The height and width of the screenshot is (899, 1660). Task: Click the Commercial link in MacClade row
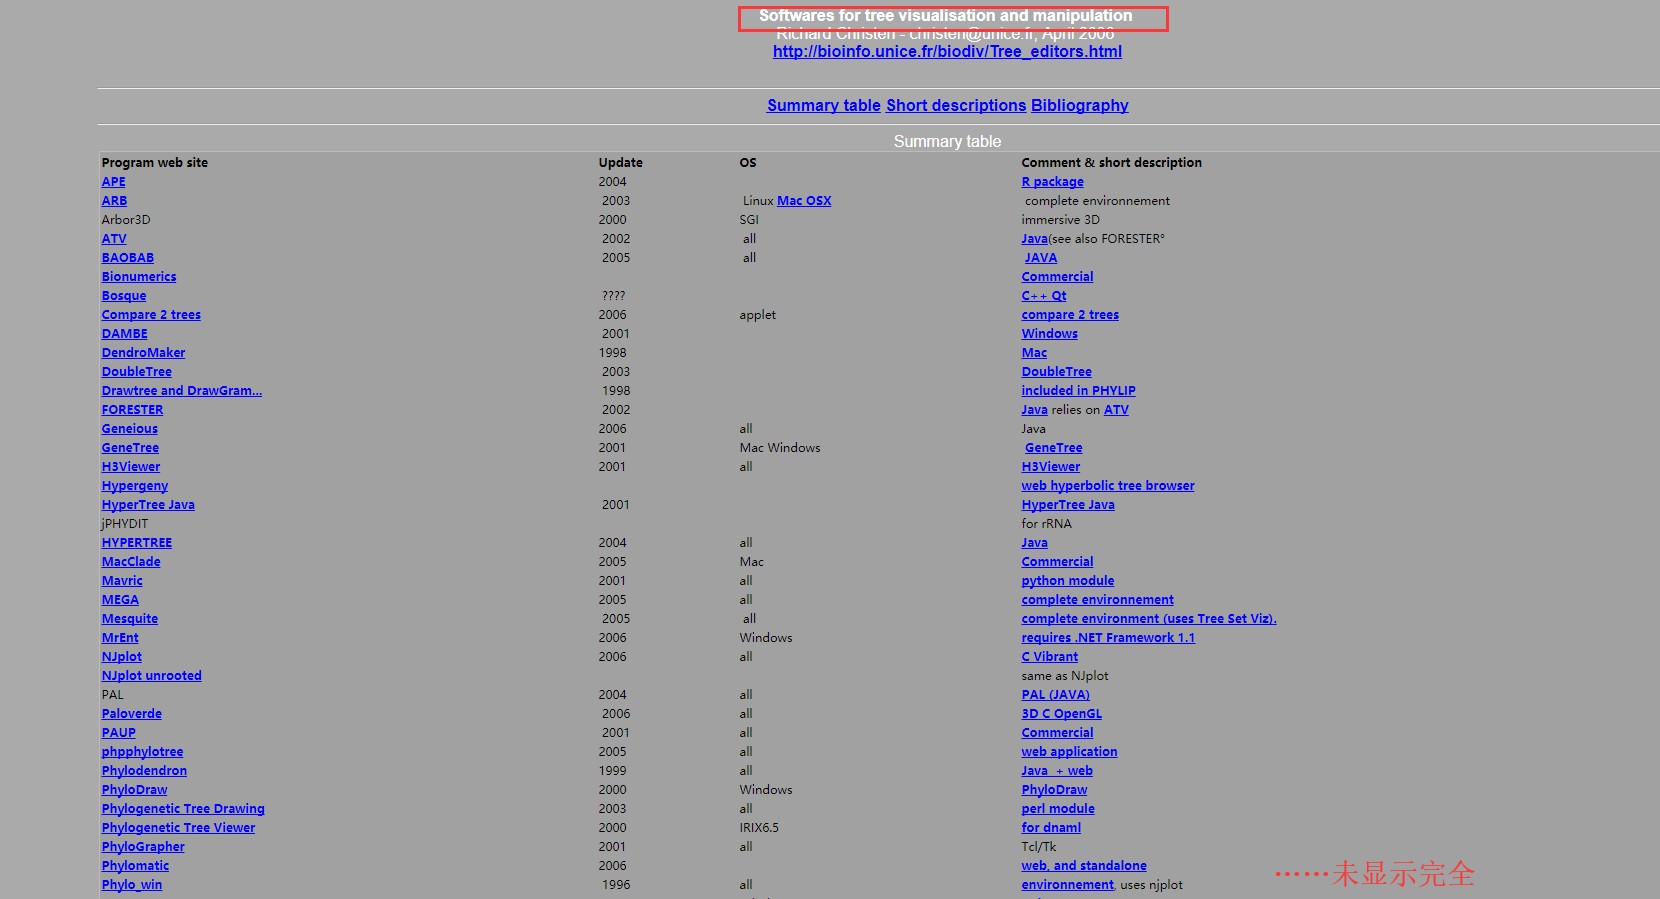(1057, 562)
